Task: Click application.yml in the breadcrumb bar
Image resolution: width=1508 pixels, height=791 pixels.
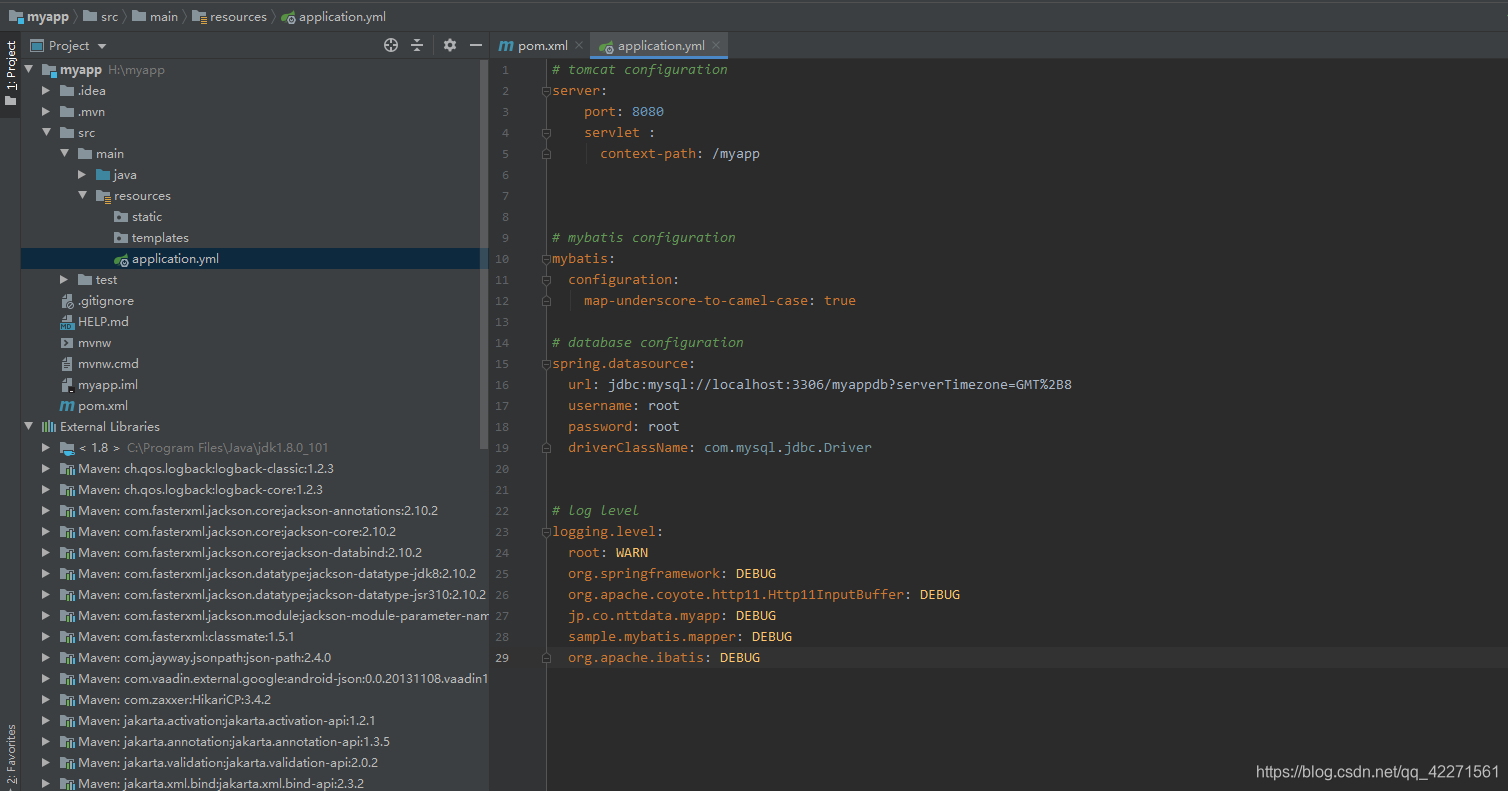Action: click(x=334, y=16)
